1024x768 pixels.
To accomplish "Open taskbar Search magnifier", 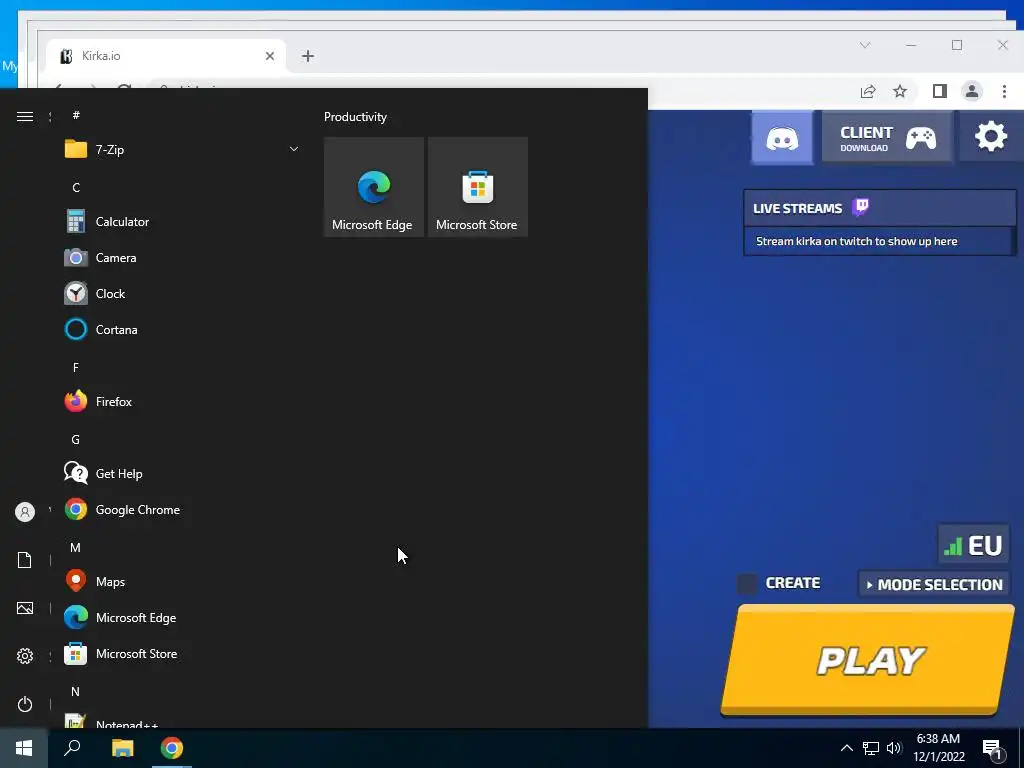I will point(72,748).
